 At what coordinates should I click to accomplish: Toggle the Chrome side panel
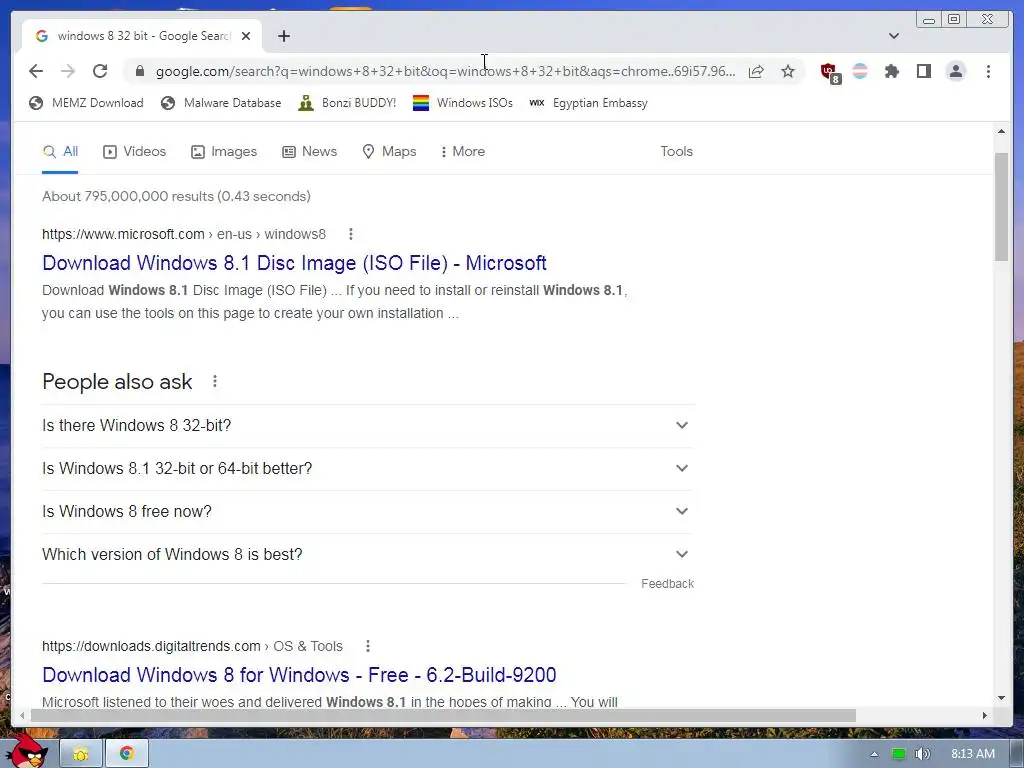(x=923, y=71)
